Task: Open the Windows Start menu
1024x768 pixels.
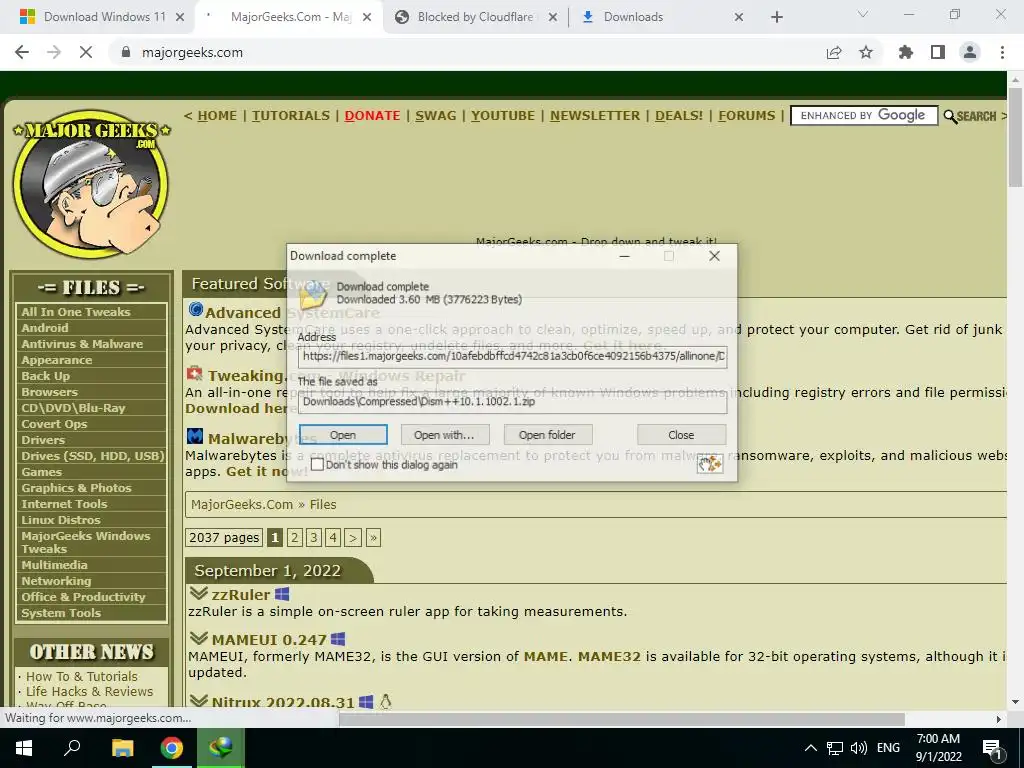Action: 24,748
